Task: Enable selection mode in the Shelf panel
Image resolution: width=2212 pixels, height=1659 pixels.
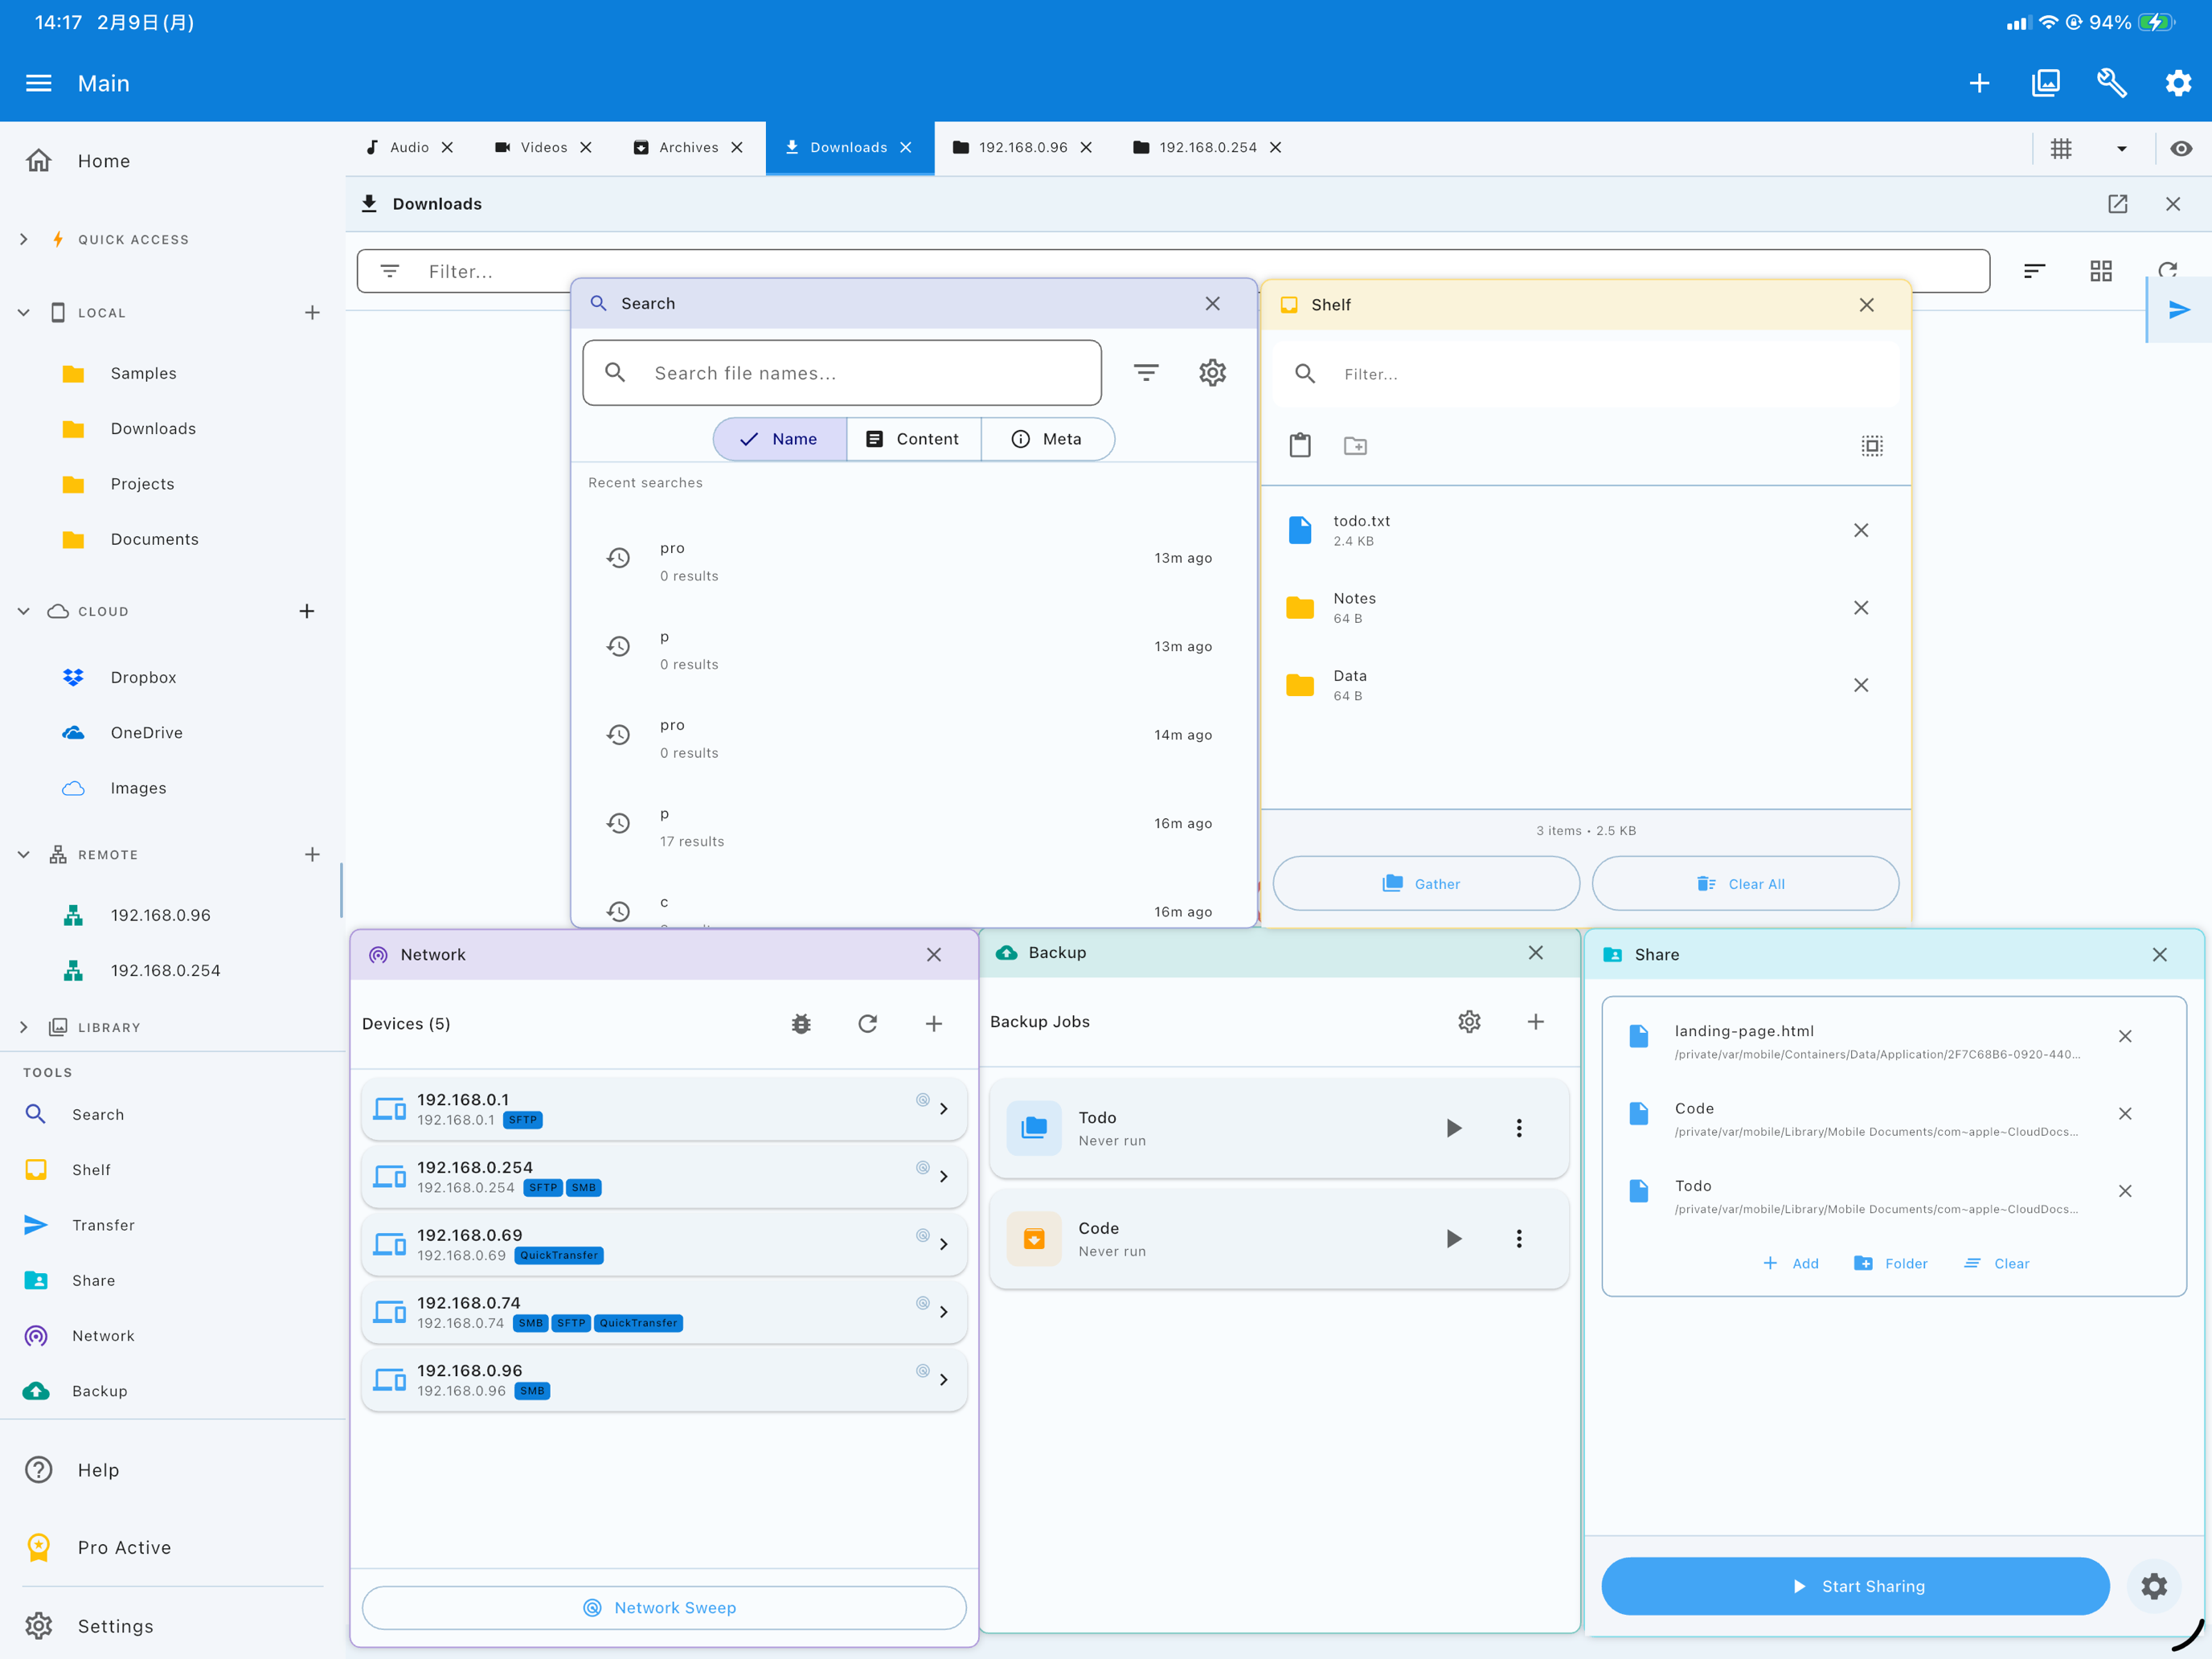Action: (x=1872, y=446)
